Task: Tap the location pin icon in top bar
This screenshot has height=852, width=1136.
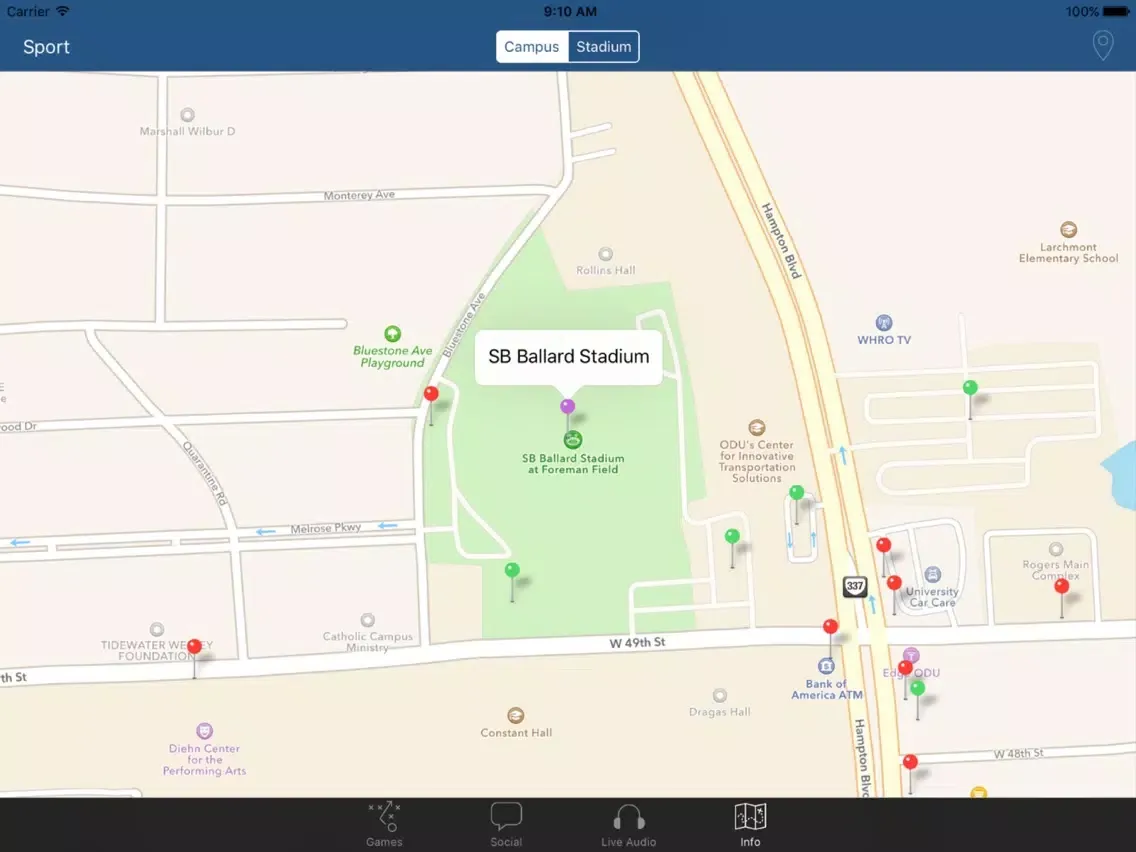Action: pos(1103,46)
